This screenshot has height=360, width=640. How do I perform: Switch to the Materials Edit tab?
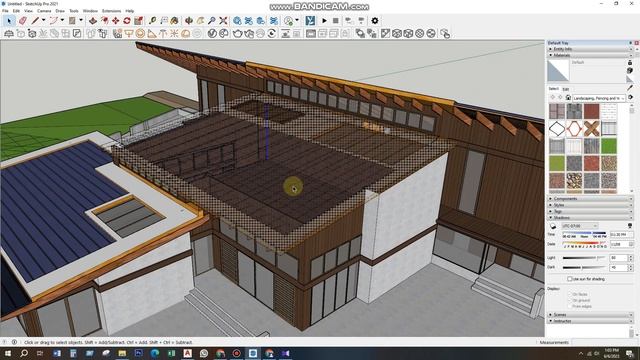[x=566, y=89]
